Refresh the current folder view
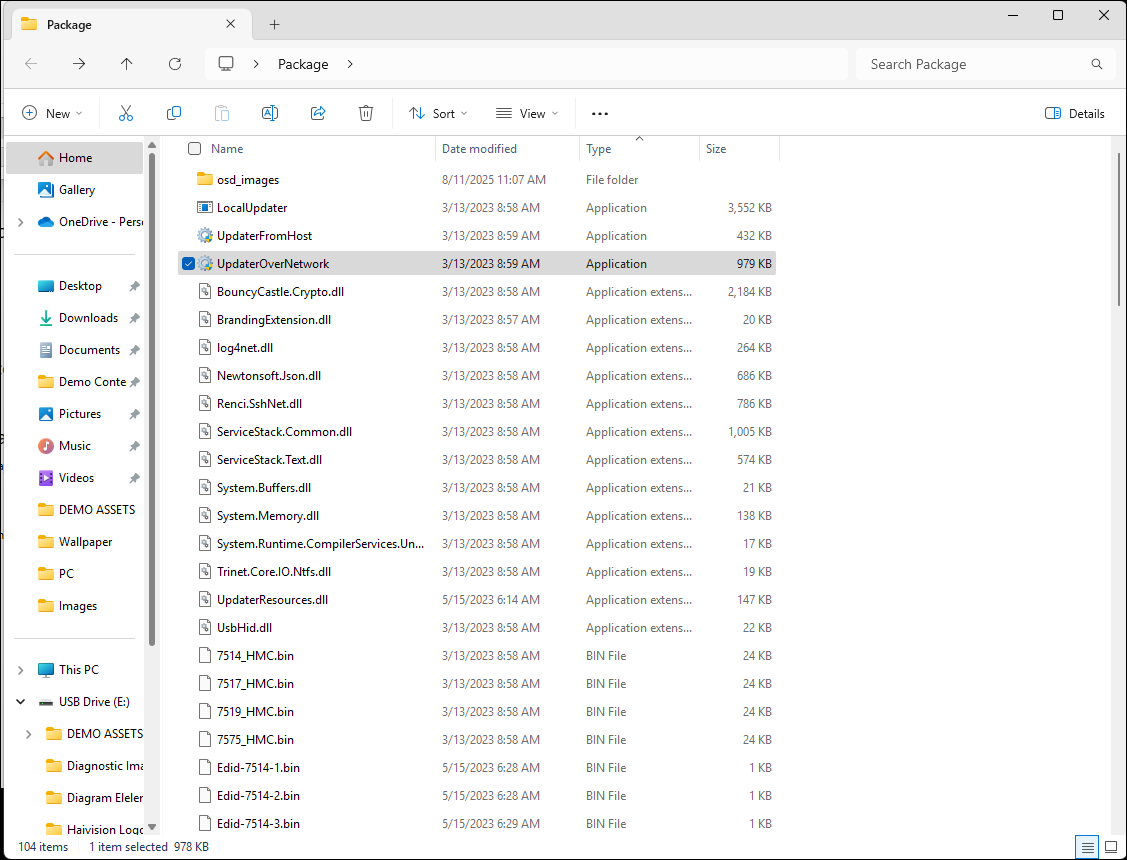This screenshot has width=1127, height=860. pos(175,64)
